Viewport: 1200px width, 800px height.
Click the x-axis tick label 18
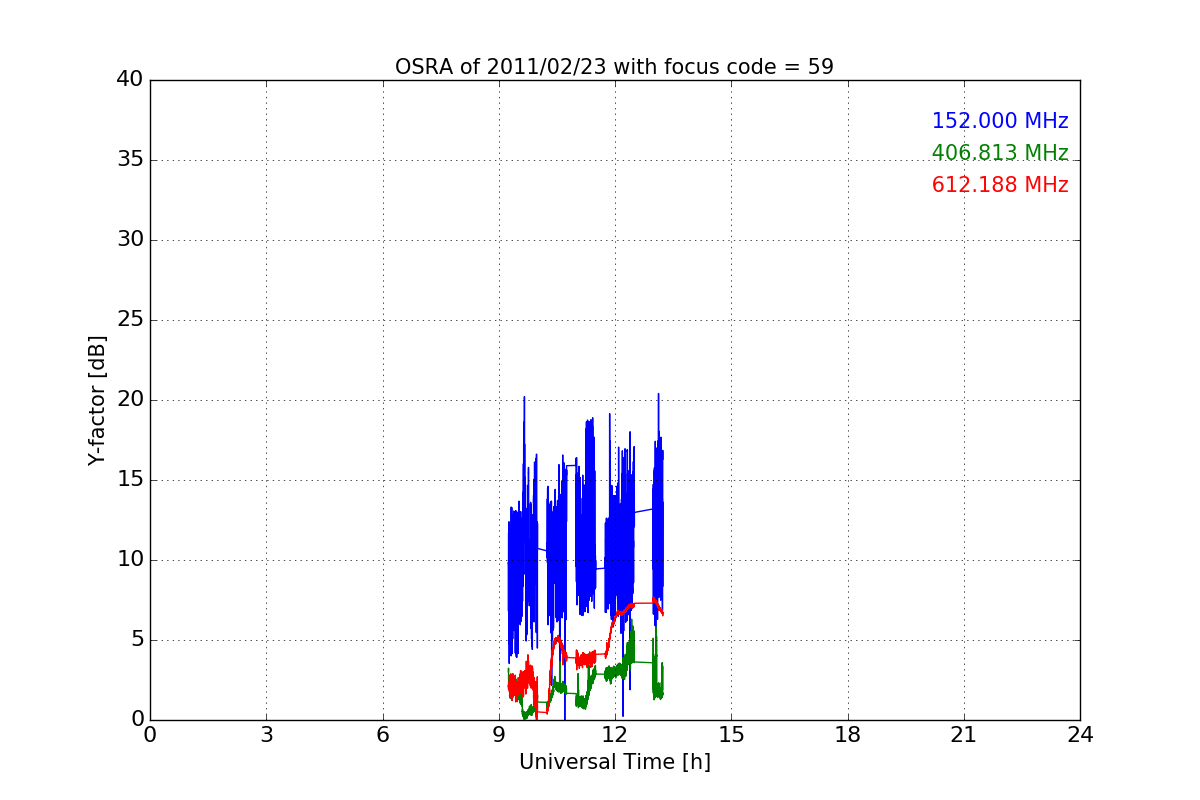[848, 735]
